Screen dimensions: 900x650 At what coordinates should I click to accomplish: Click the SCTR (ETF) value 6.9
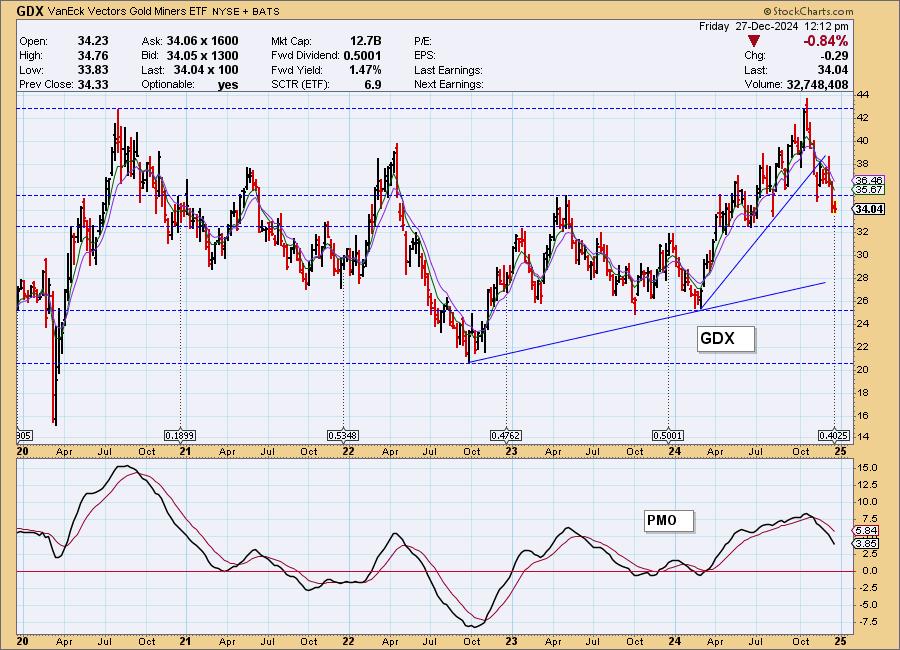coord(373,84)
